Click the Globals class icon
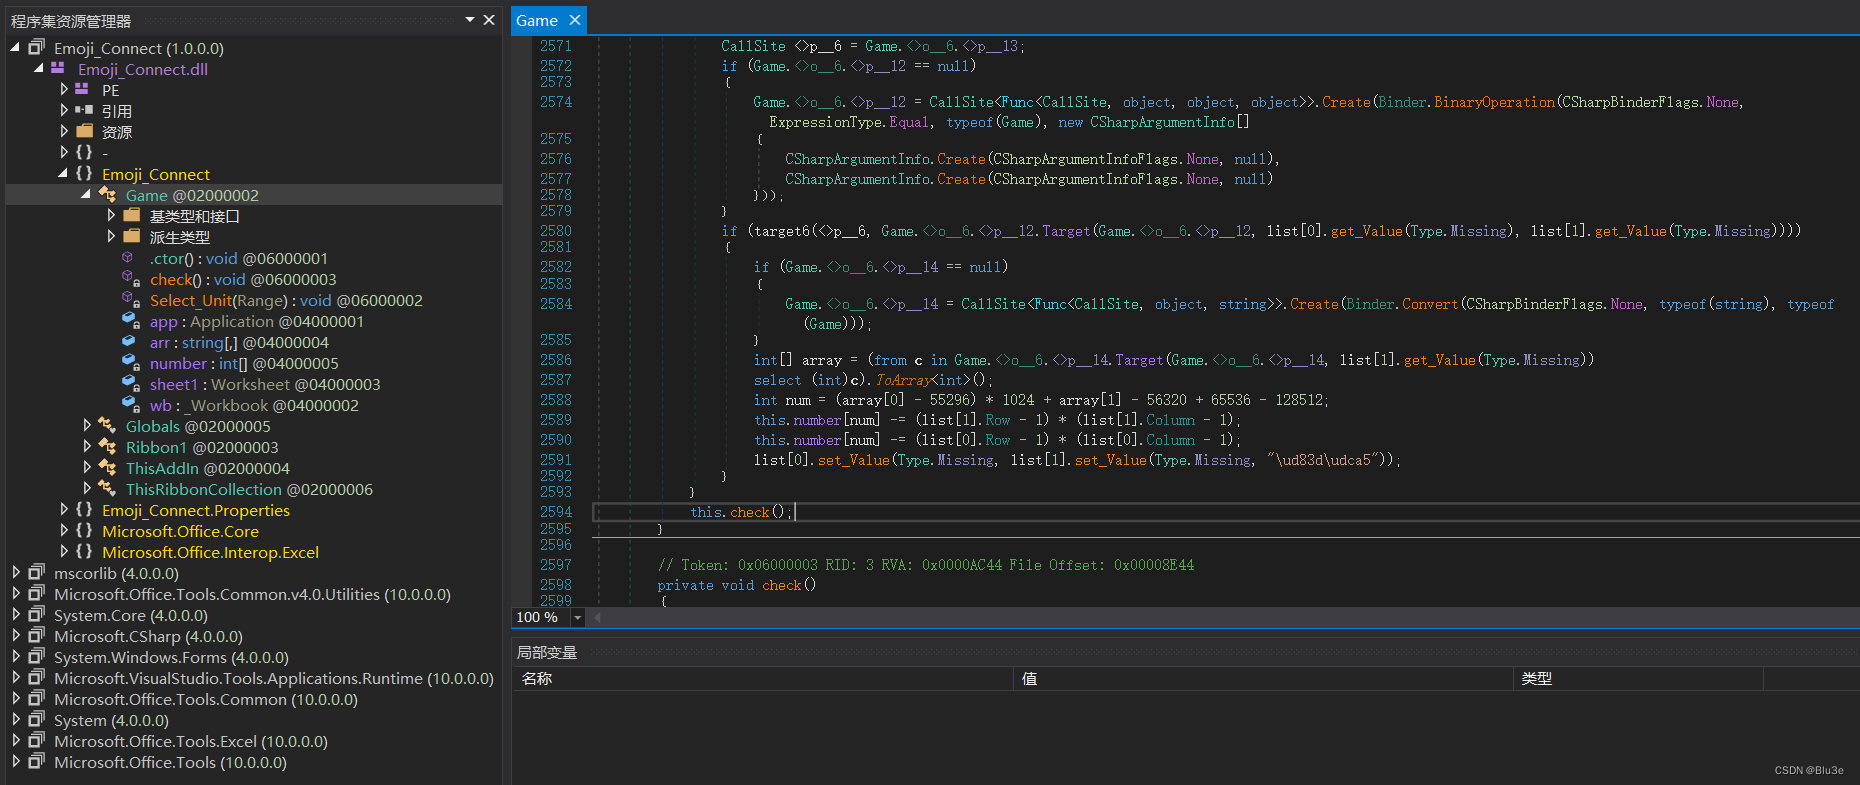The image size is (1860, 785). pyautogui.click(x=107, y=425)
